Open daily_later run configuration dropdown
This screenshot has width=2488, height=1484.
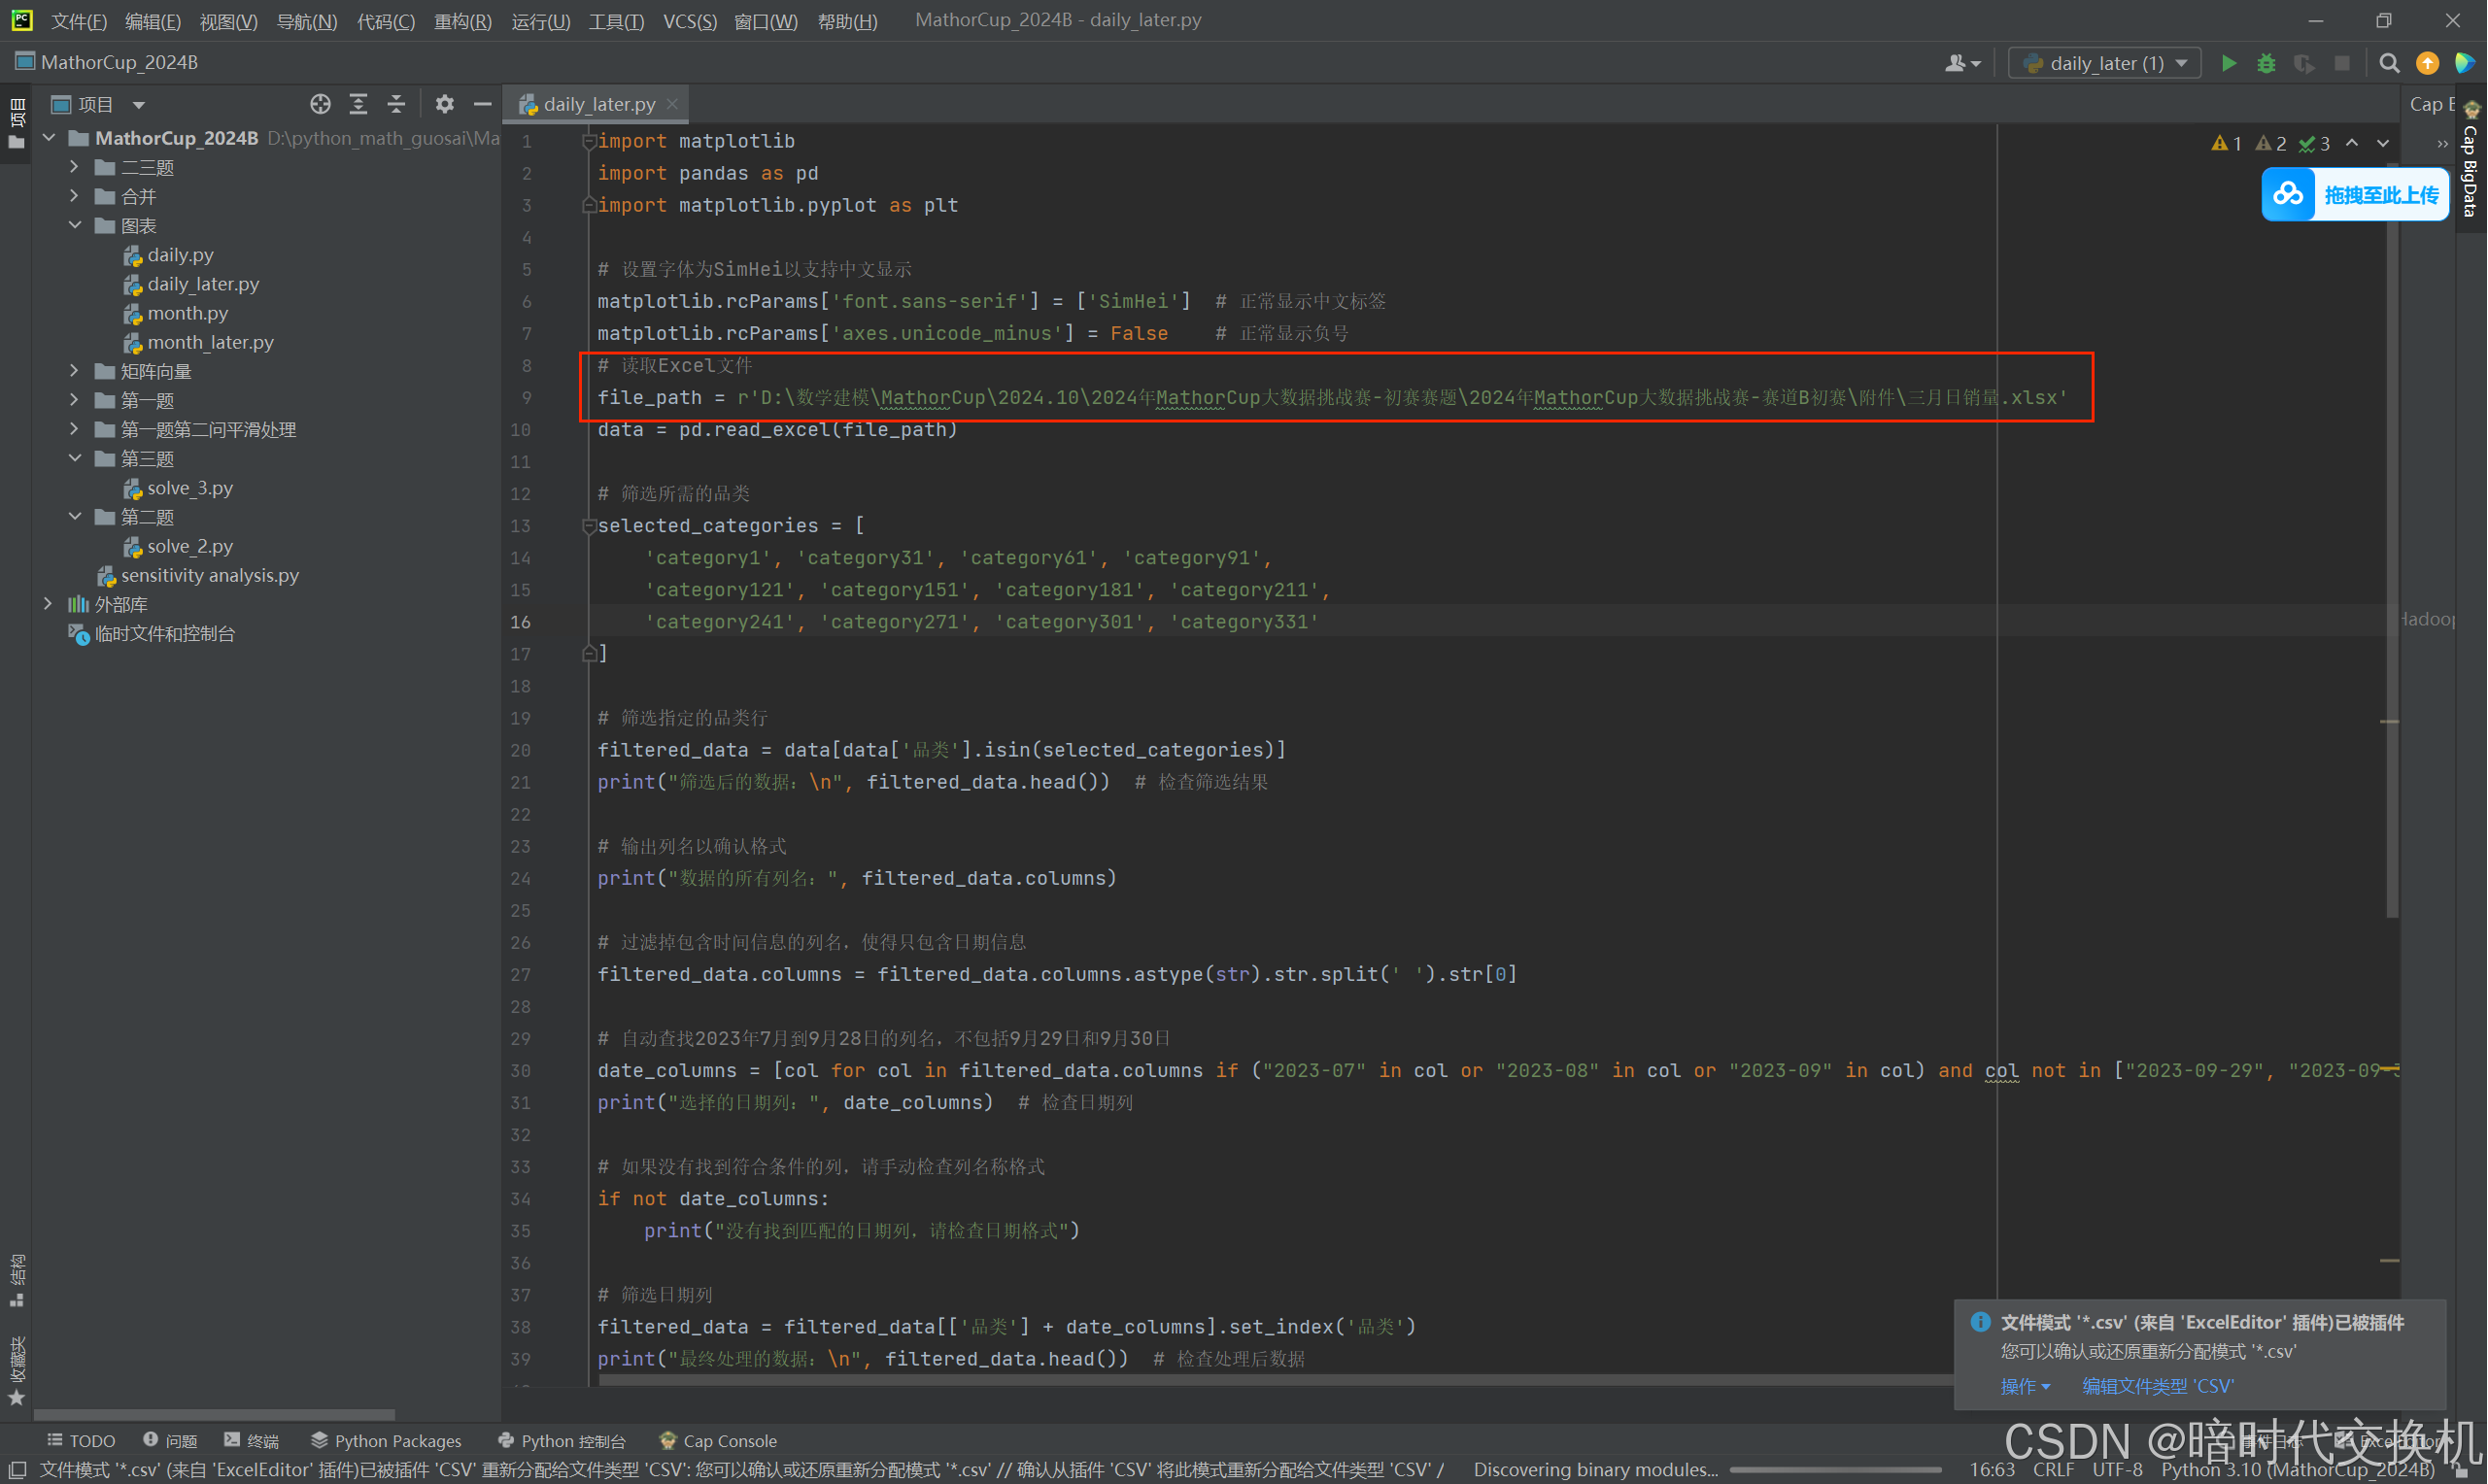[x=2105, y=63]
